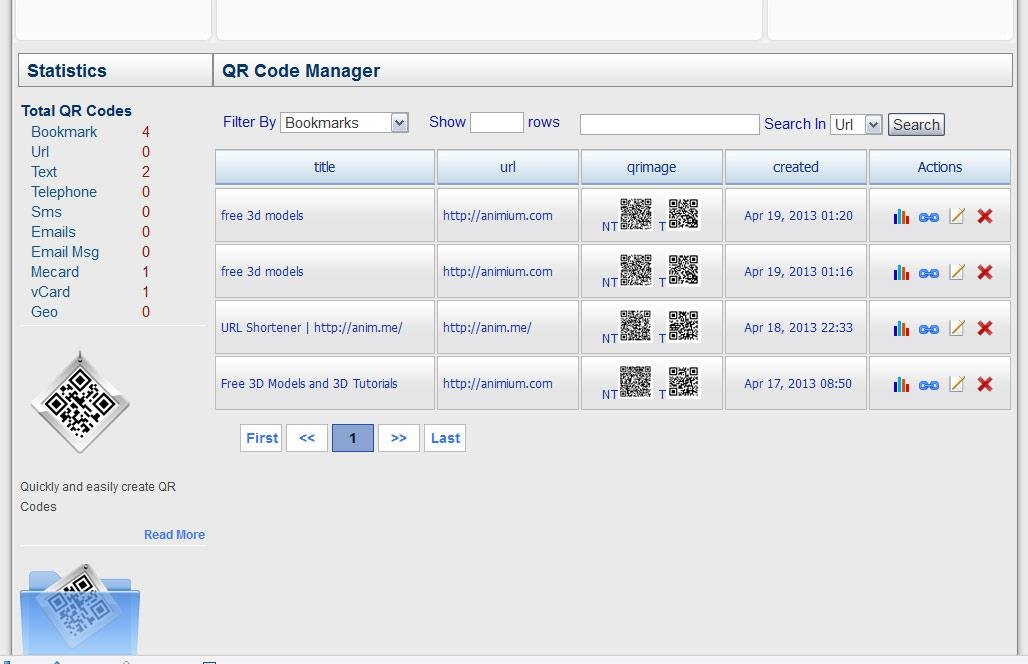Select the T QR image for URL Shortener
1028x664 pixels.
point(684,325)
